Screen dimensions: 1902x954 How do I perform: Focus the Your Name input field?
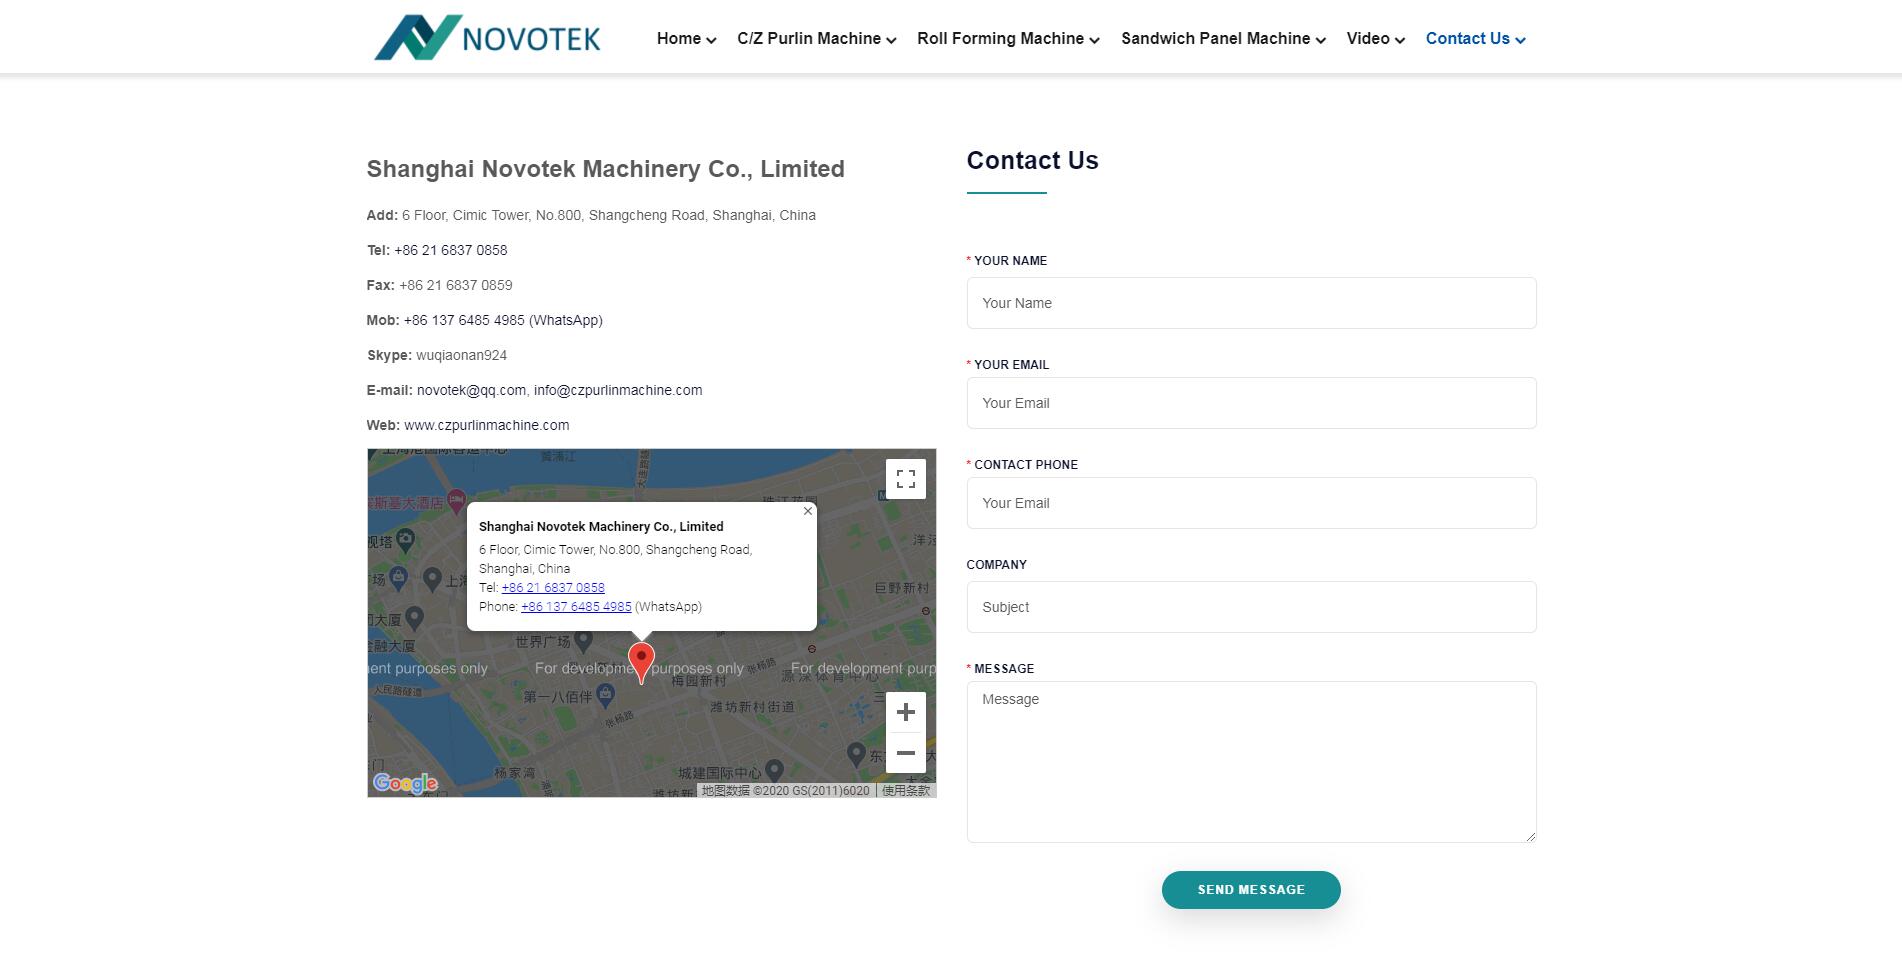coord(1250,303)
